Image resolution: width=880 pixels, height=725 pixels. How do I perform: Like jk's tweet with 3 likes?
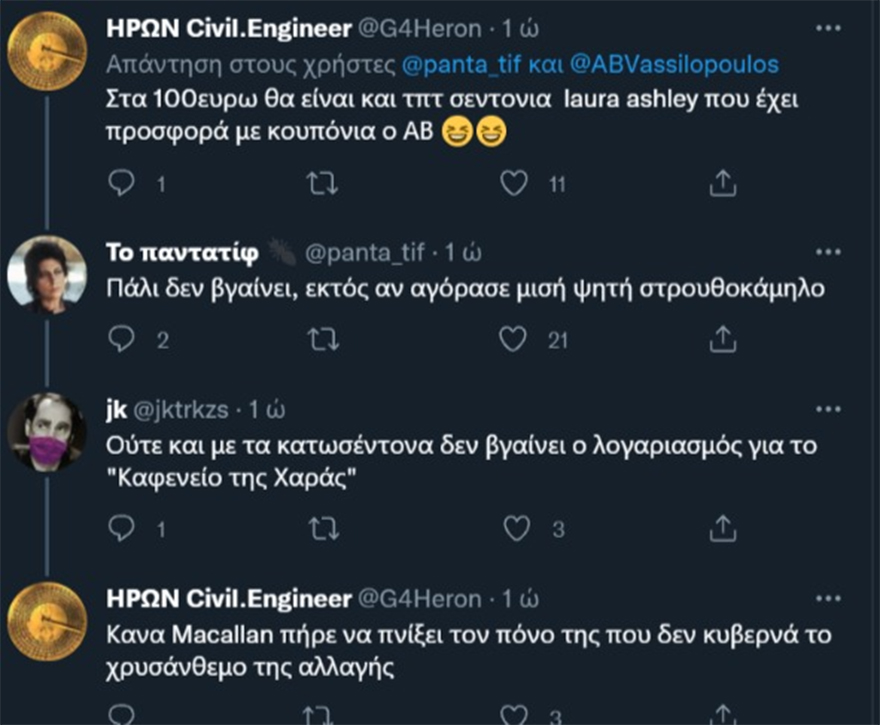click(x=513, y=527)
